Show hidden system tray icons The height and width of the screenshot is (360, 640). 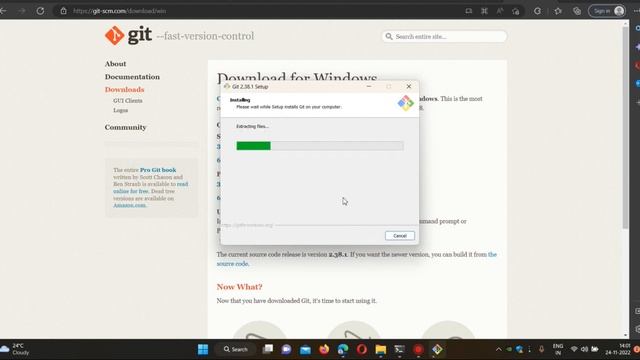click(498, 349)
